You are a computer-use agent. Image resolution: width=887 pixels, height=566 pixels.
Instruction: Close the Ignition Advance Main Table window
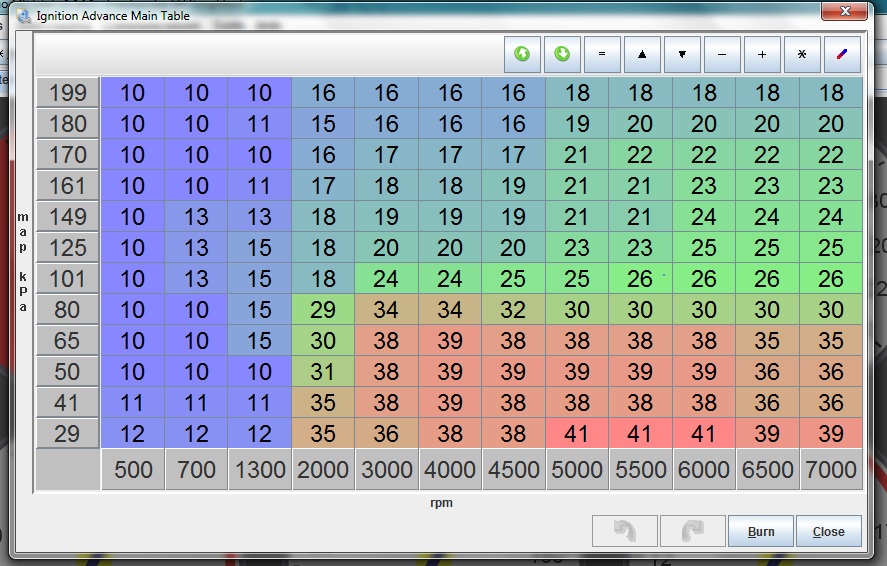(x=845, y=11)
